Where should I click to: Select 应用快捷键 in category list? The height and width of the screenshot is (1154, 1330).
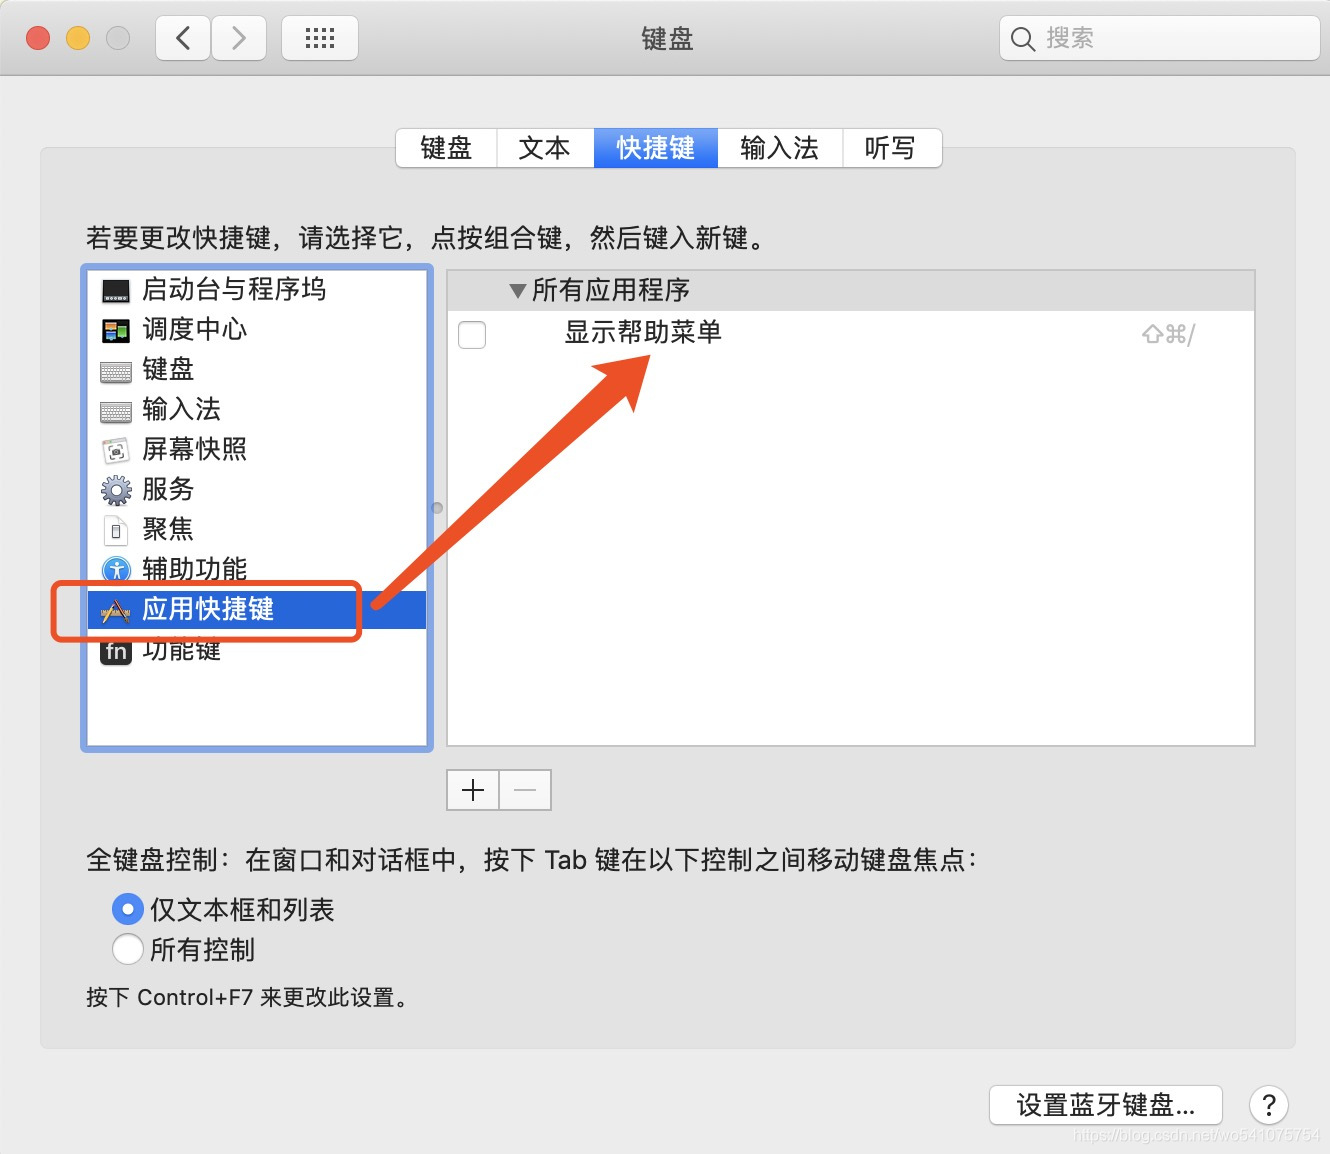257,610
